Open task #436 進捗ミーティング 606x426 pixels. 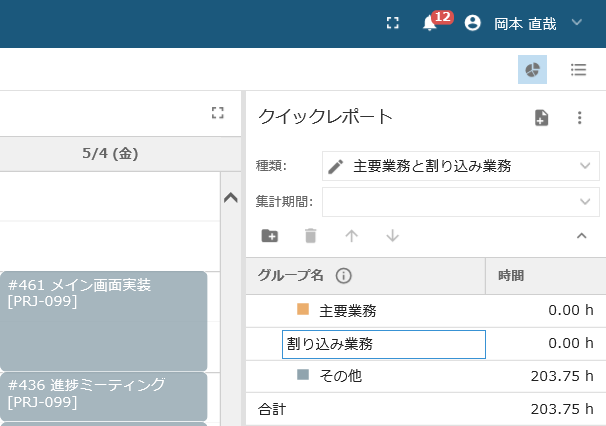[x=104, y=396]
